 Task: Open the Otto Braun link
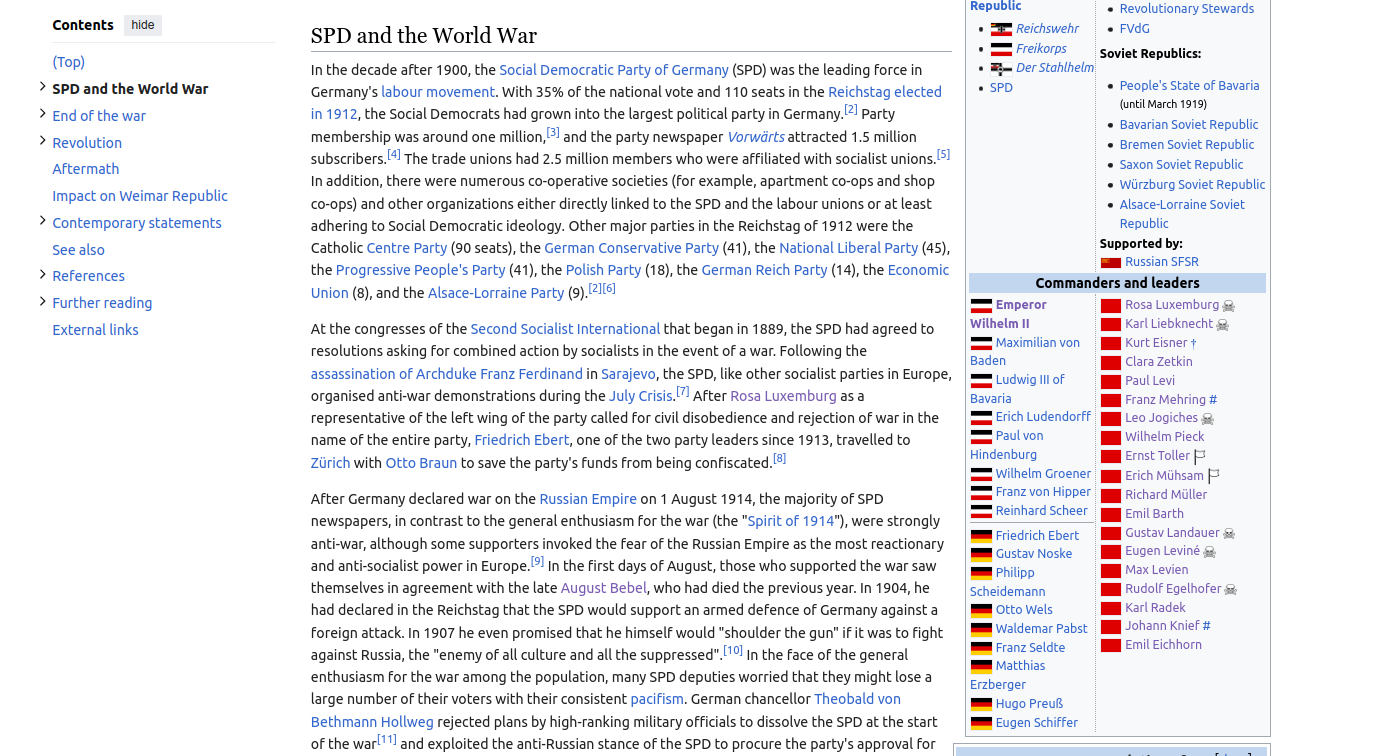[421, 463]
